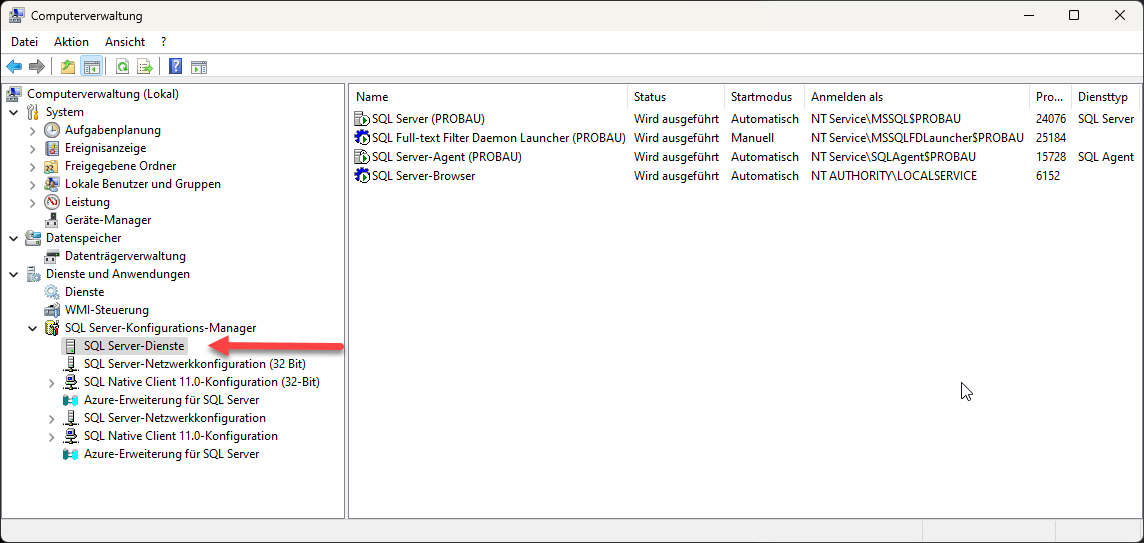Viewport: 1144px width, 543px height.
Task: Click SQL Server-Agent (PROBAU) service icon
Action: point(362,157)
